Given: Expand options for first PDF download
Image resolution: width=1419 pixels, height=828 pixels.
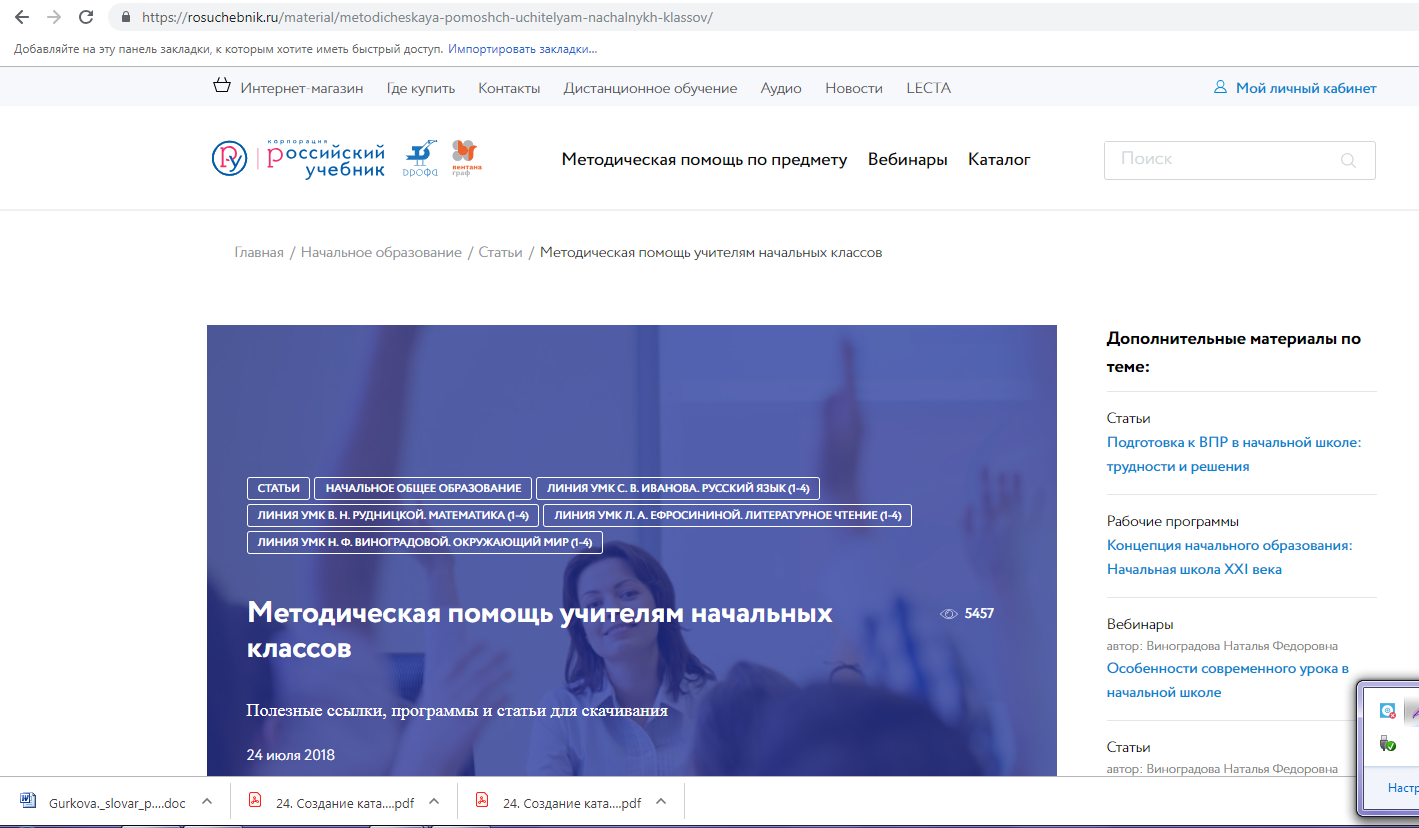Looking at the screenshot, I should tap(434, 802).
